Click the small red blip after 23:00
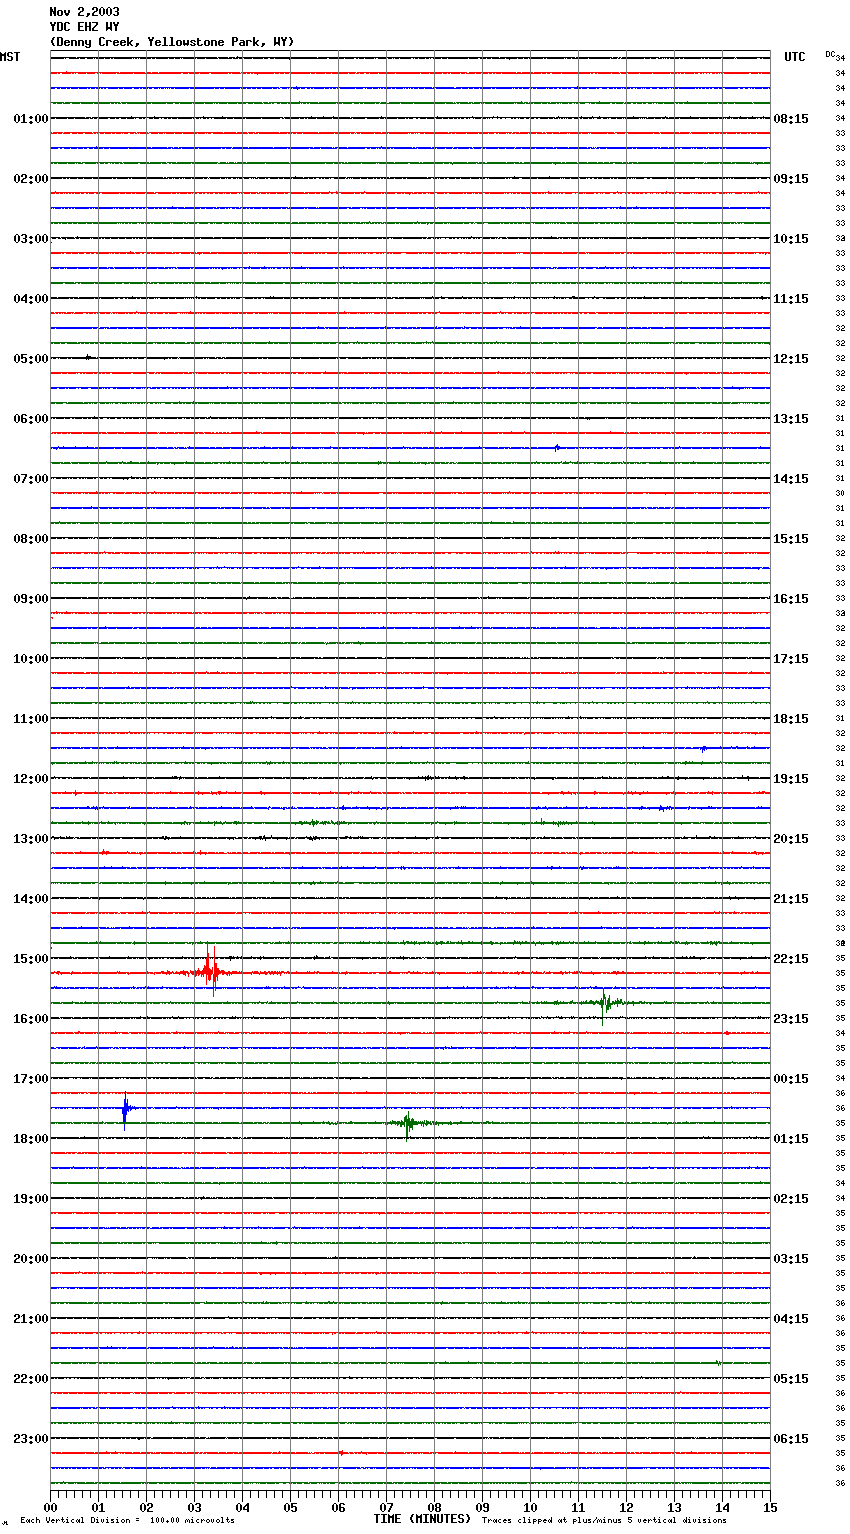 [341, 1452]
